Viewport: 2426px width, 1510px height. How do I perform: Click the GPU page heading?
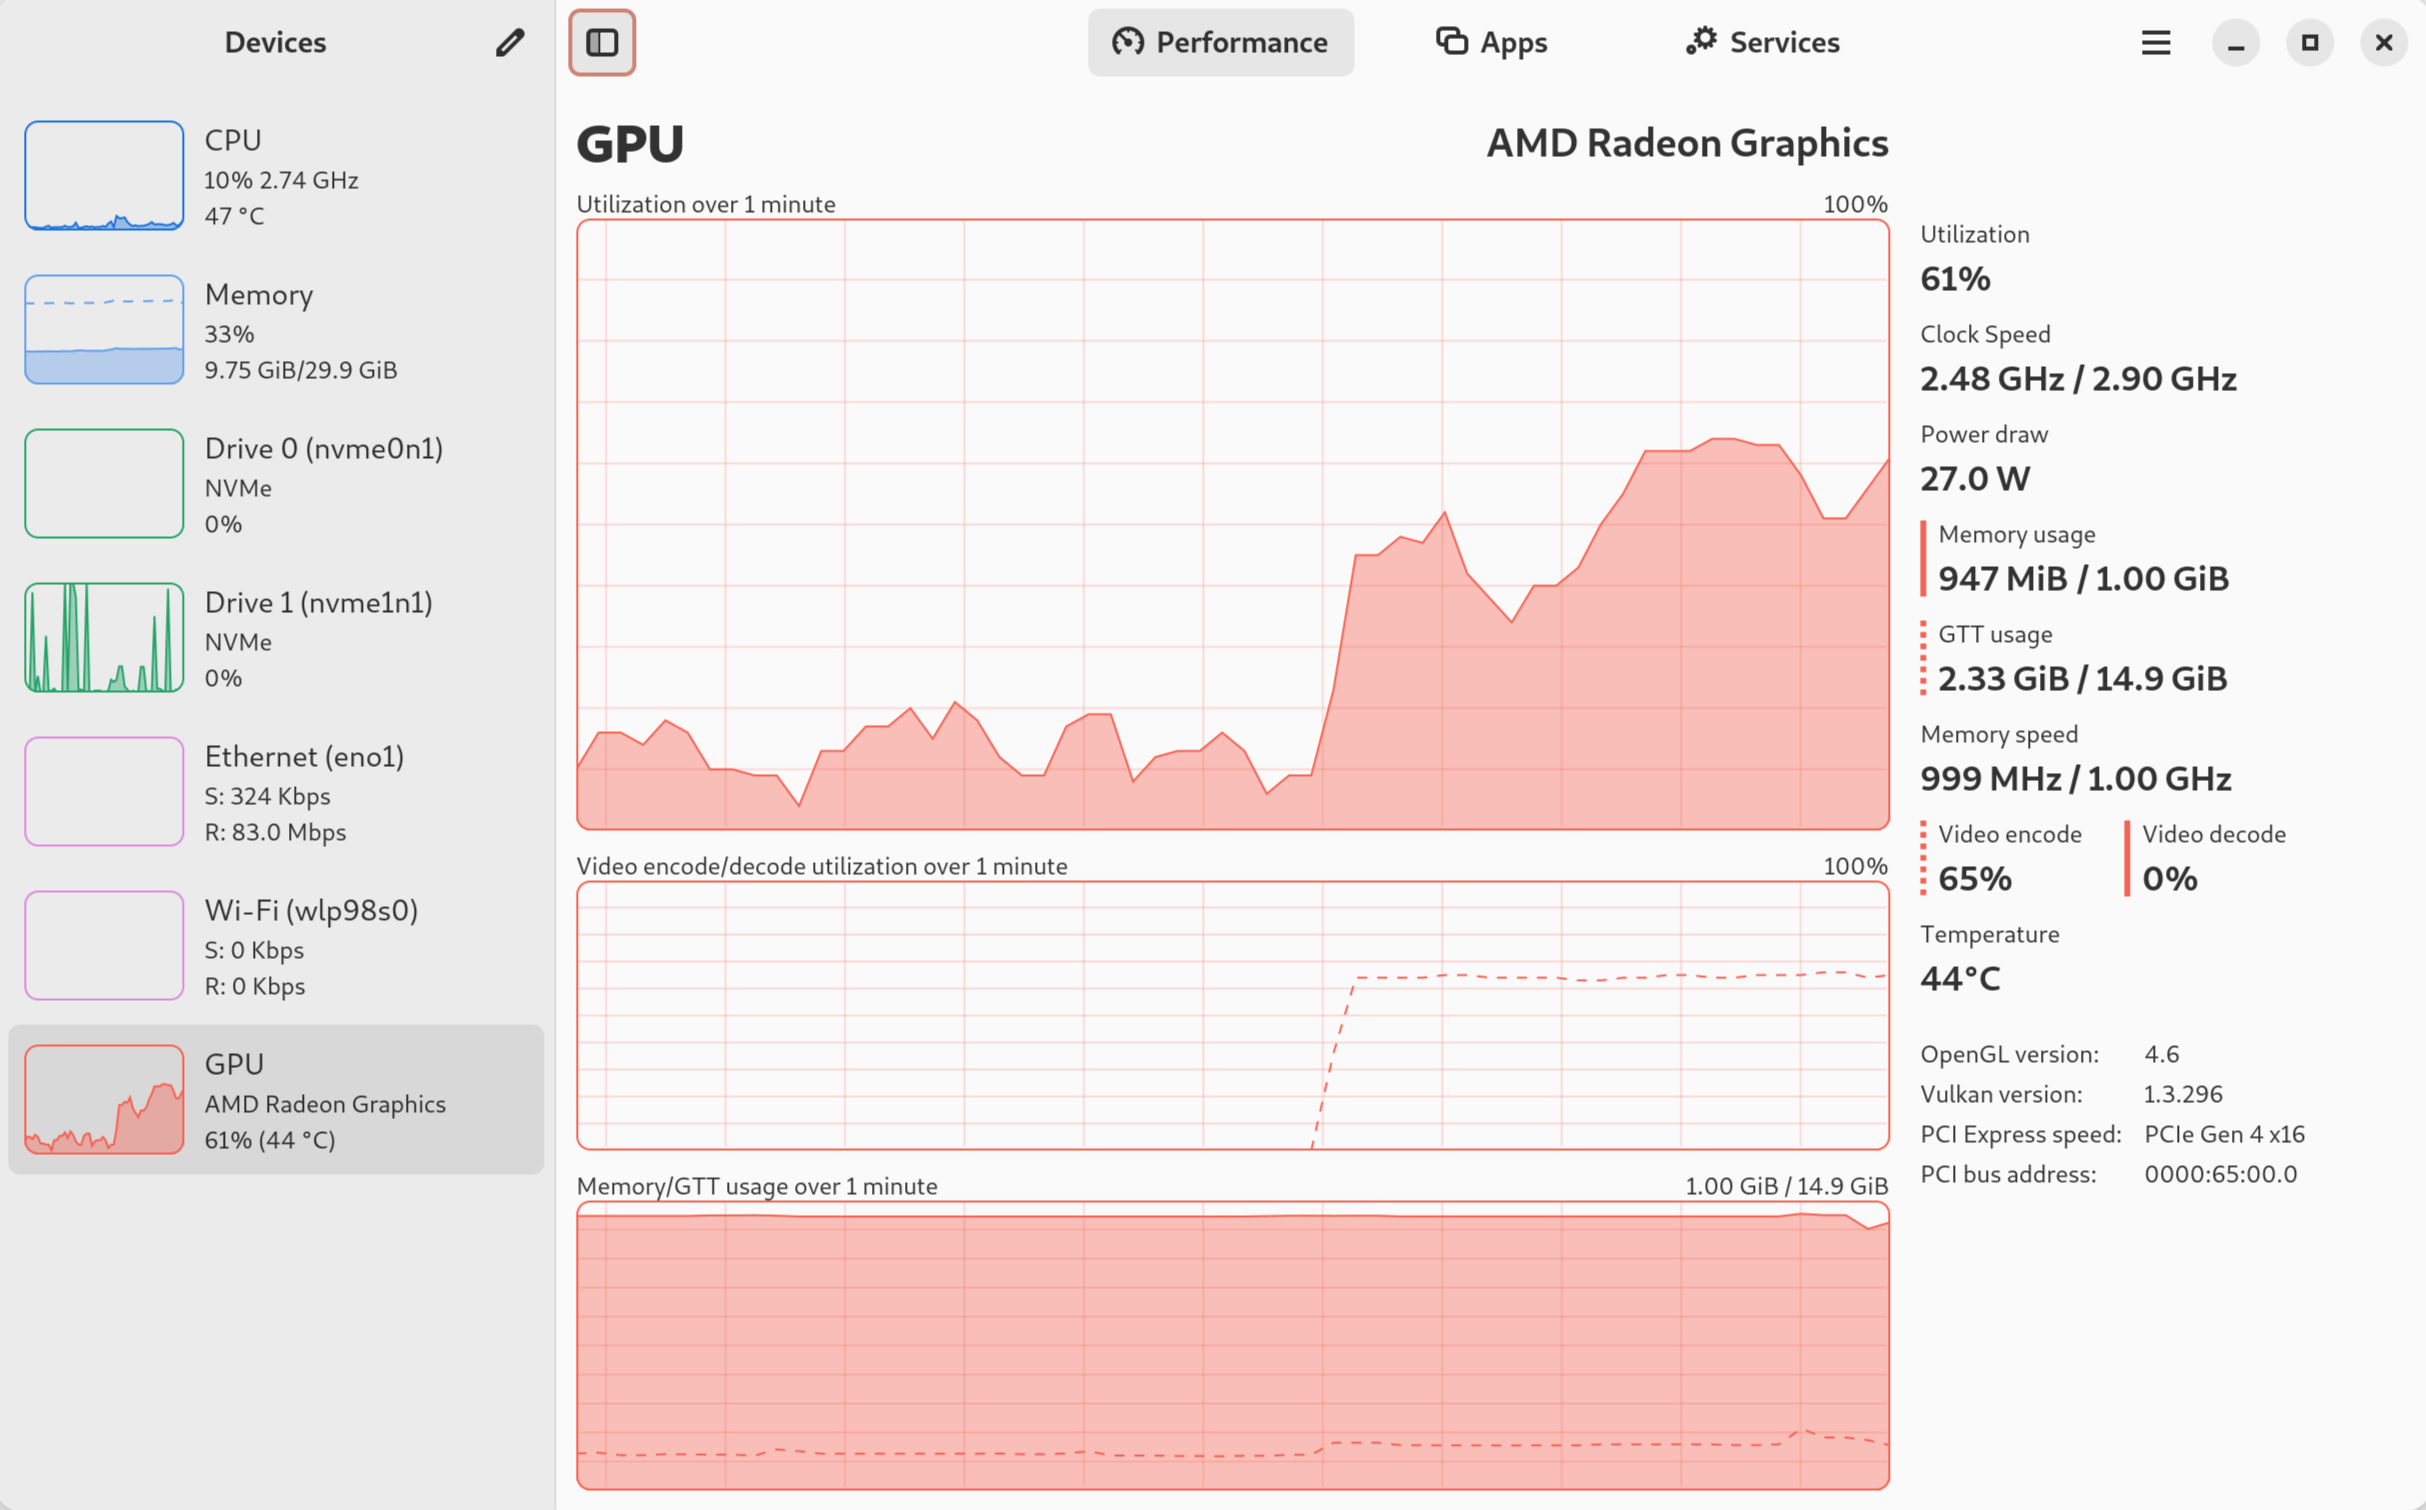630,143
